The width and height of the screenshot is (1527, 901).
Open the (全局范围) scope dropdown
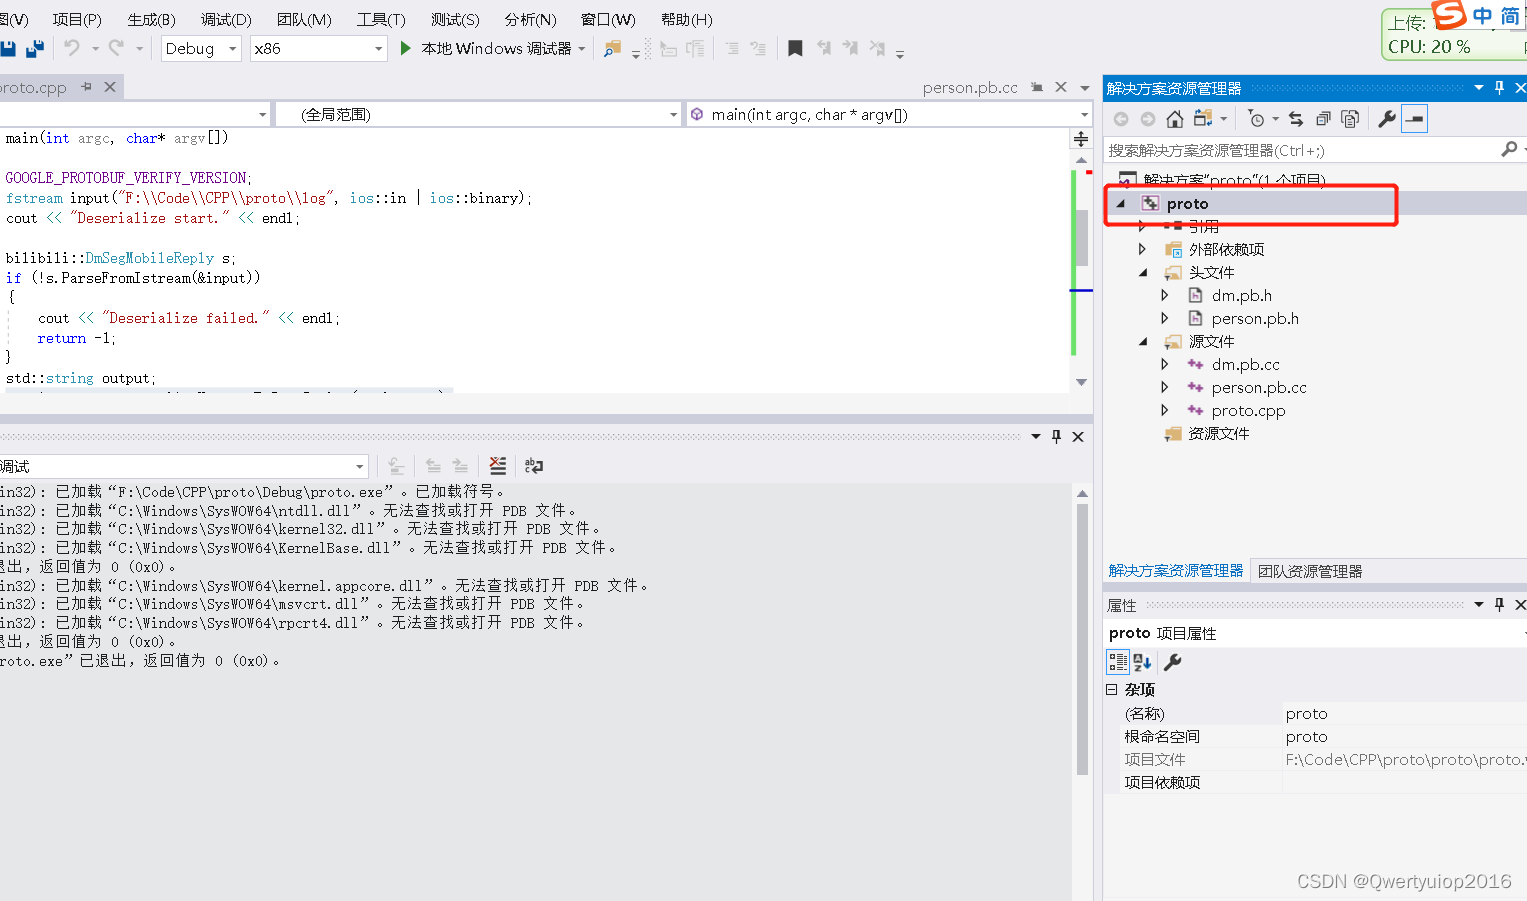pos(478,115)
